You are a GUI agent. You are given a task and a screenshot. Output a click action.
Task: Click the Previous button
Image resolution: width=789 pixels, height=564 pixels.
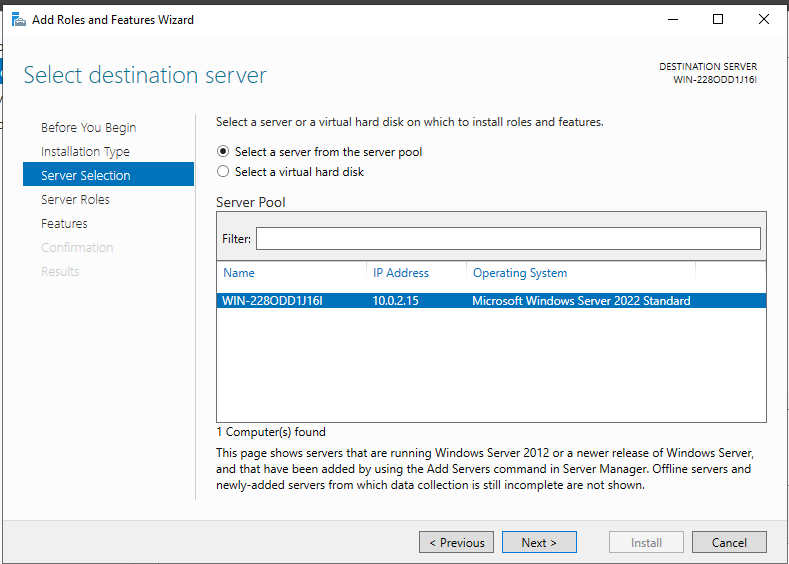[456, 542]
